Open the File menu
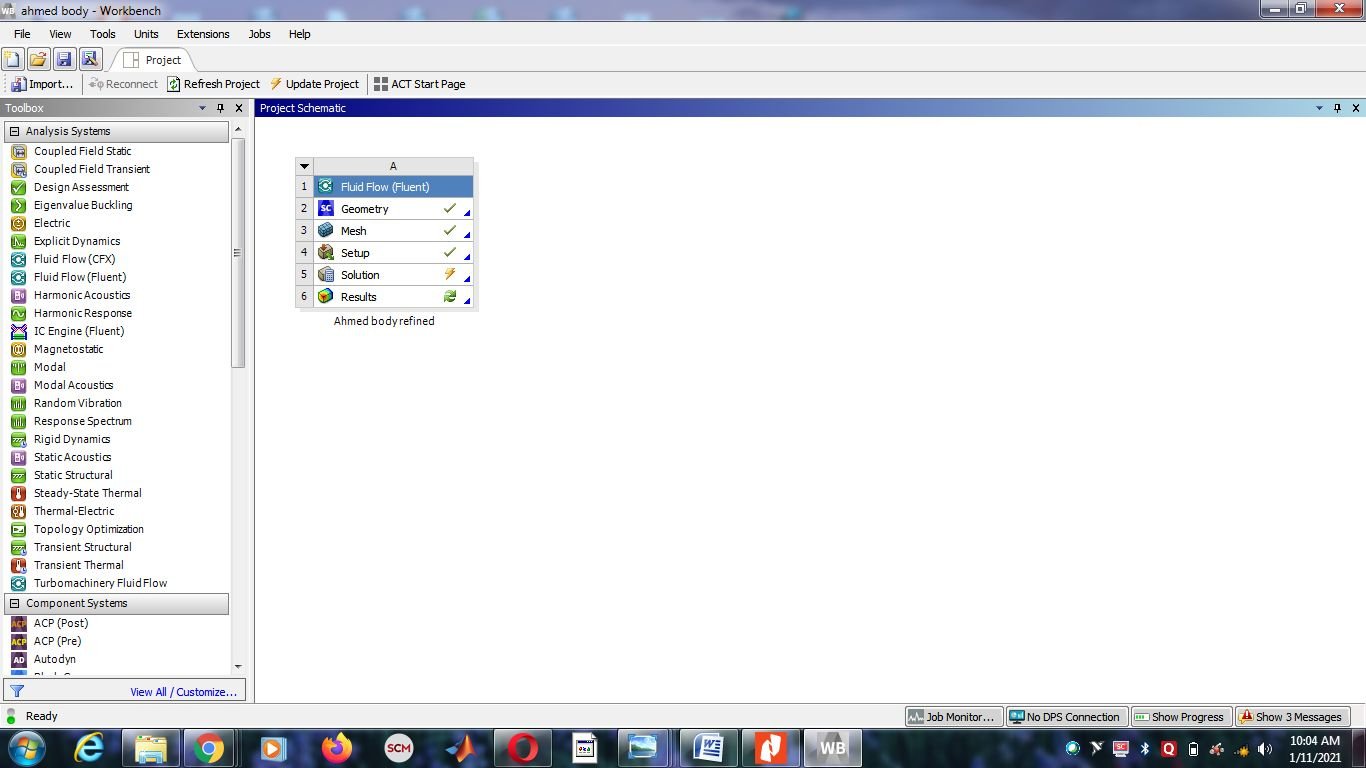1366x768 pixels. 22,34
